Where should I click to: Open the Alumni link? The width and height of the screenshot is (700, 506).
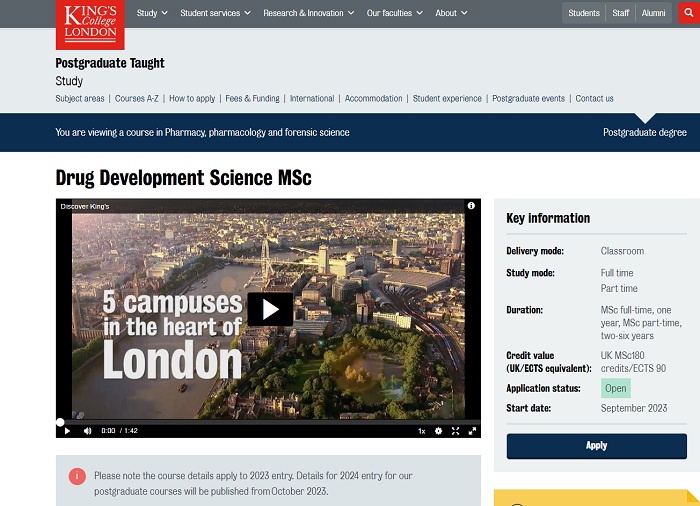pos(654,13)
